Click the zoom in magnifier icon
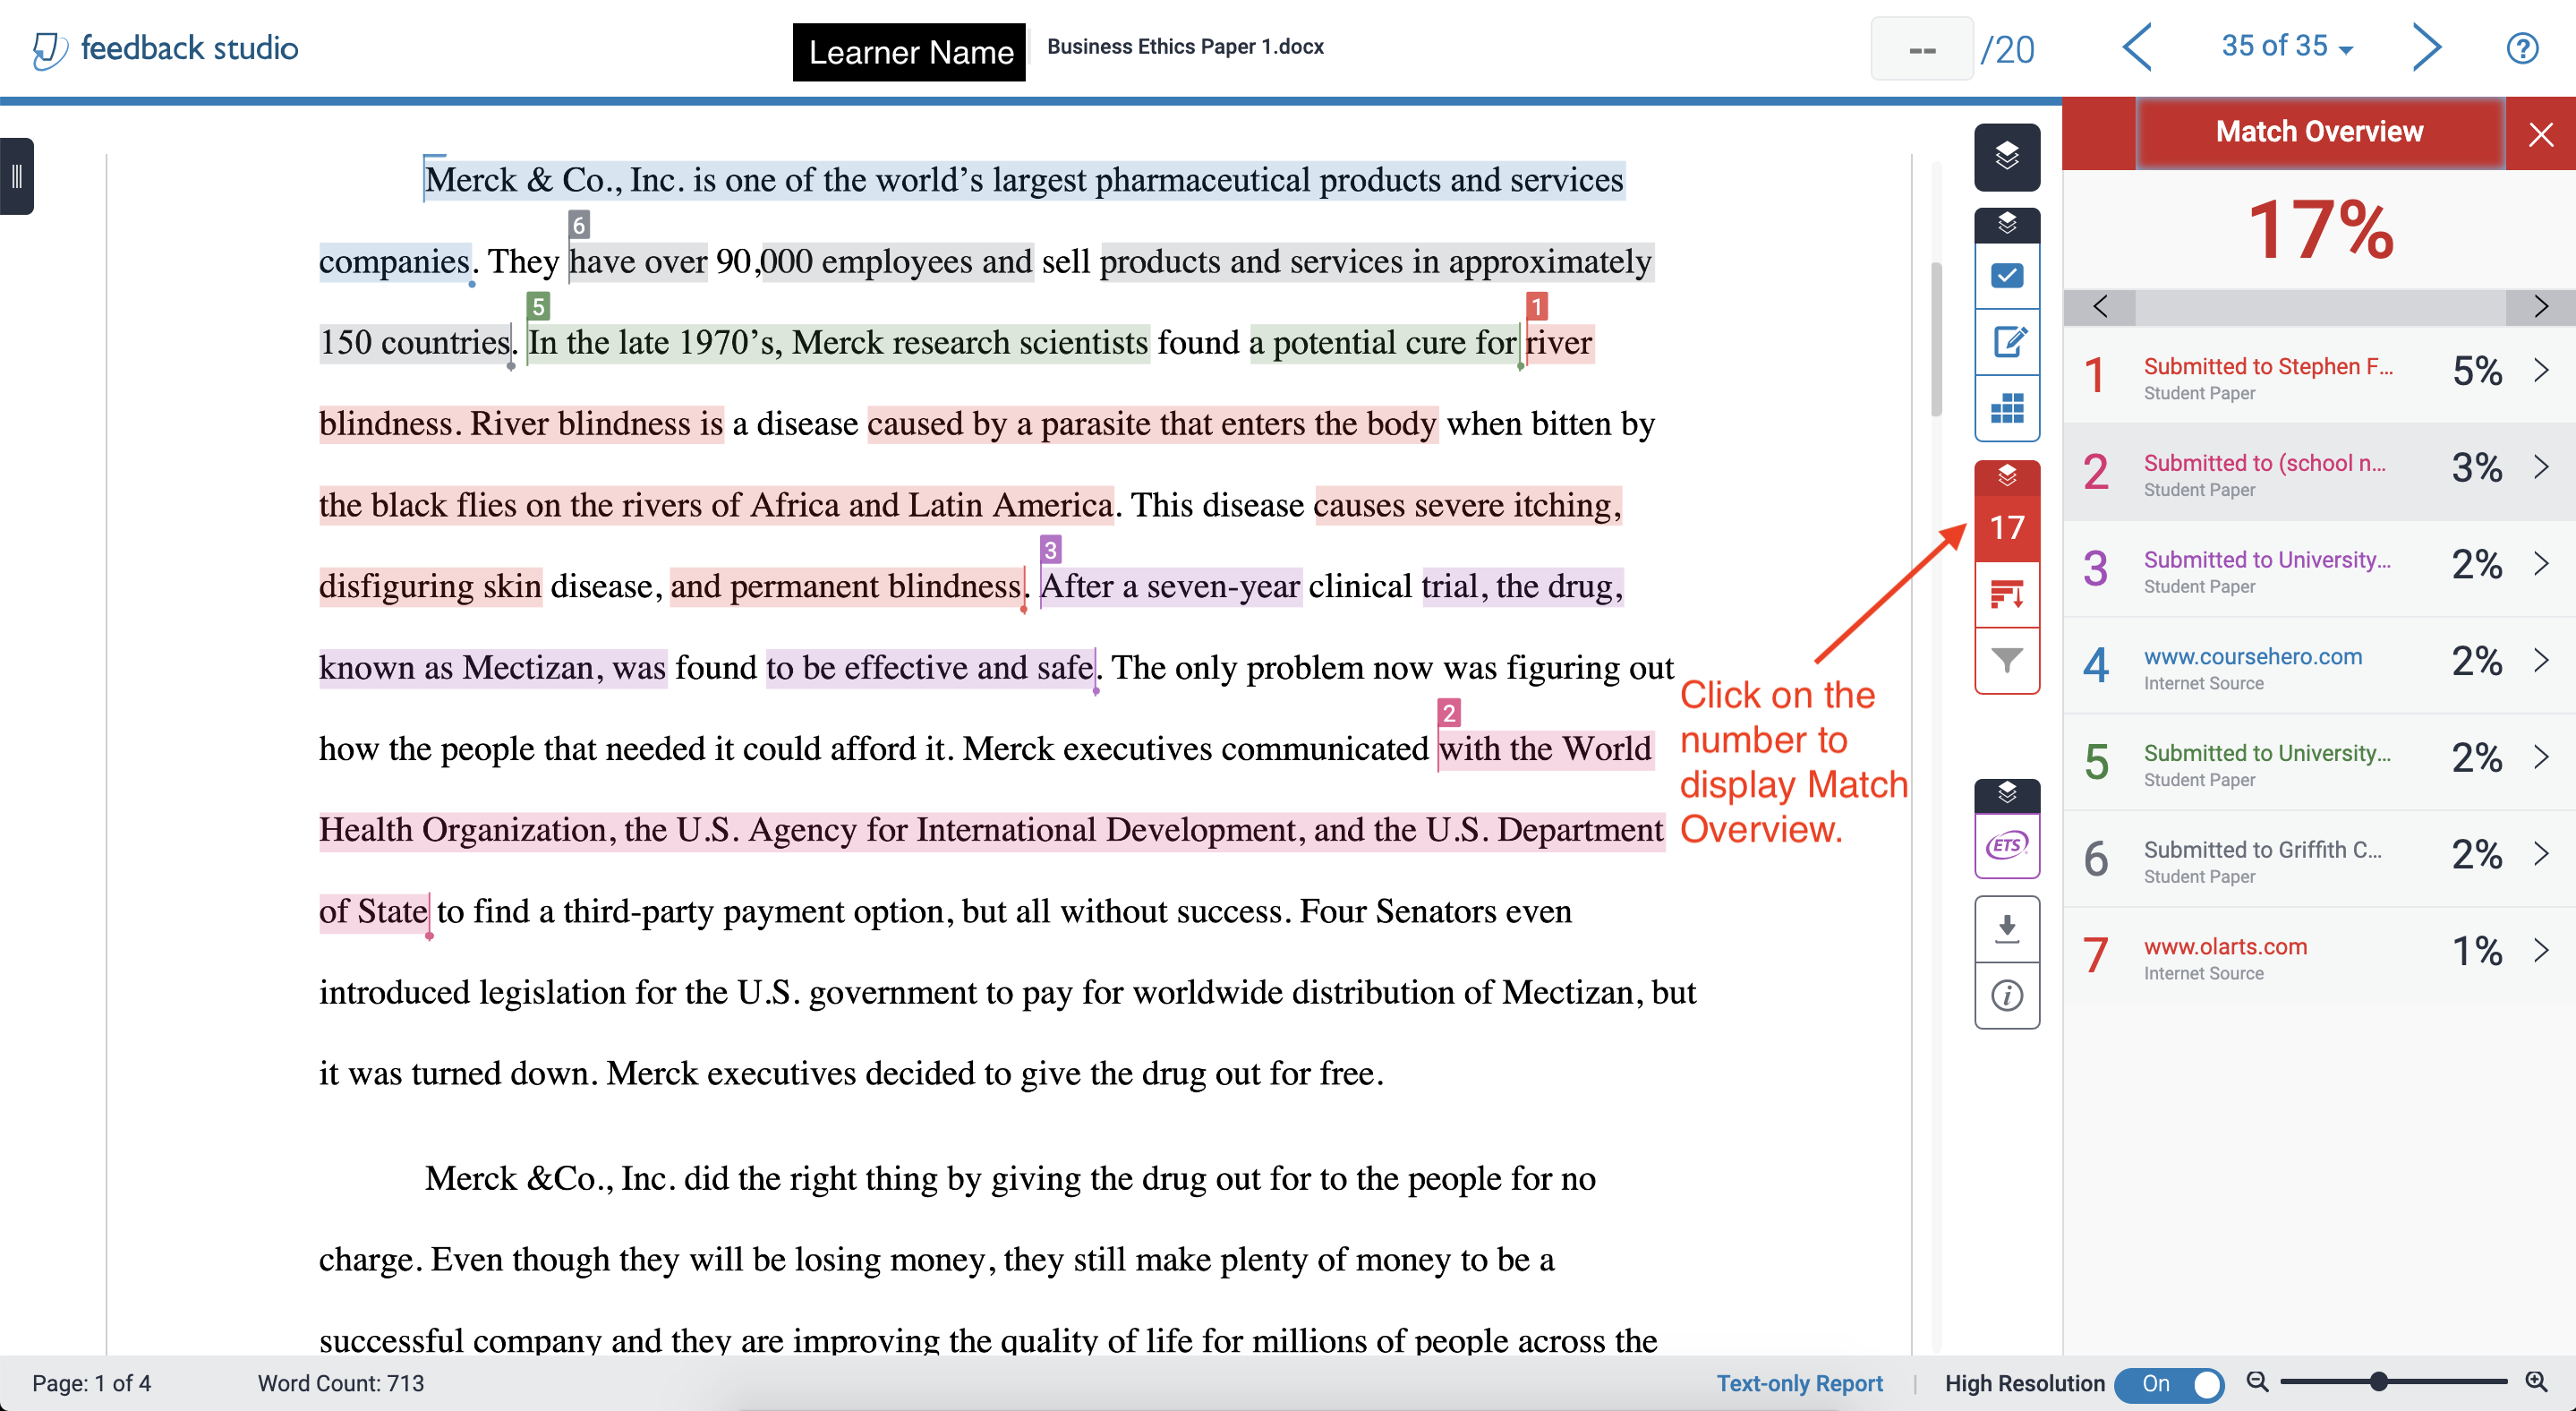The height and width of the screenshot is (1411, 2576). pos(2535,1381)
